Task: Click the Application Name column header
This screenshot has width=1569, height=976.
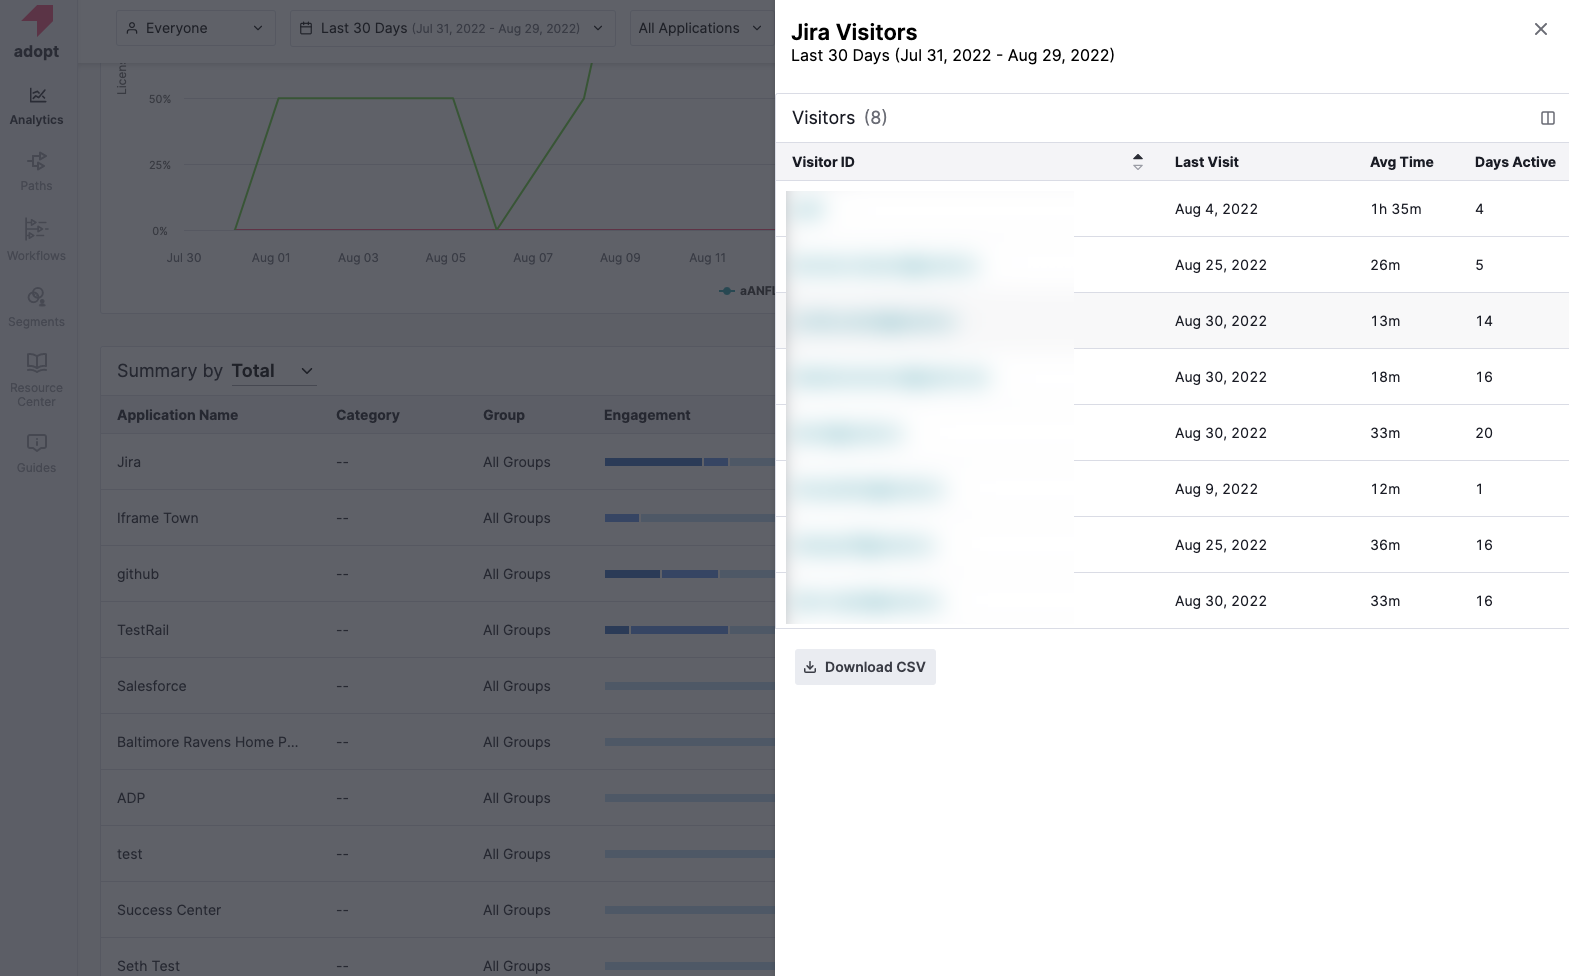Action: pyautogui.click(x=177, y=415)
